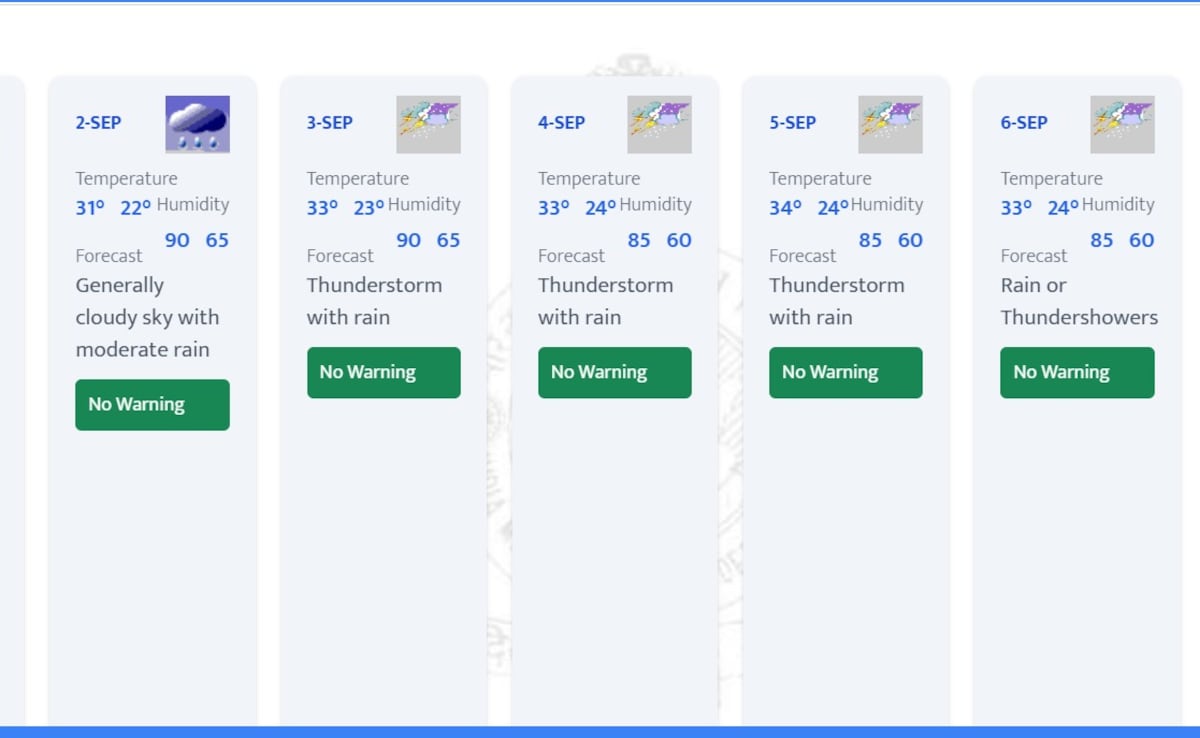This screenshot has height=738, width=1200.
Task: Select the 5-SEP date label
Action: click(x=792, y=123)
